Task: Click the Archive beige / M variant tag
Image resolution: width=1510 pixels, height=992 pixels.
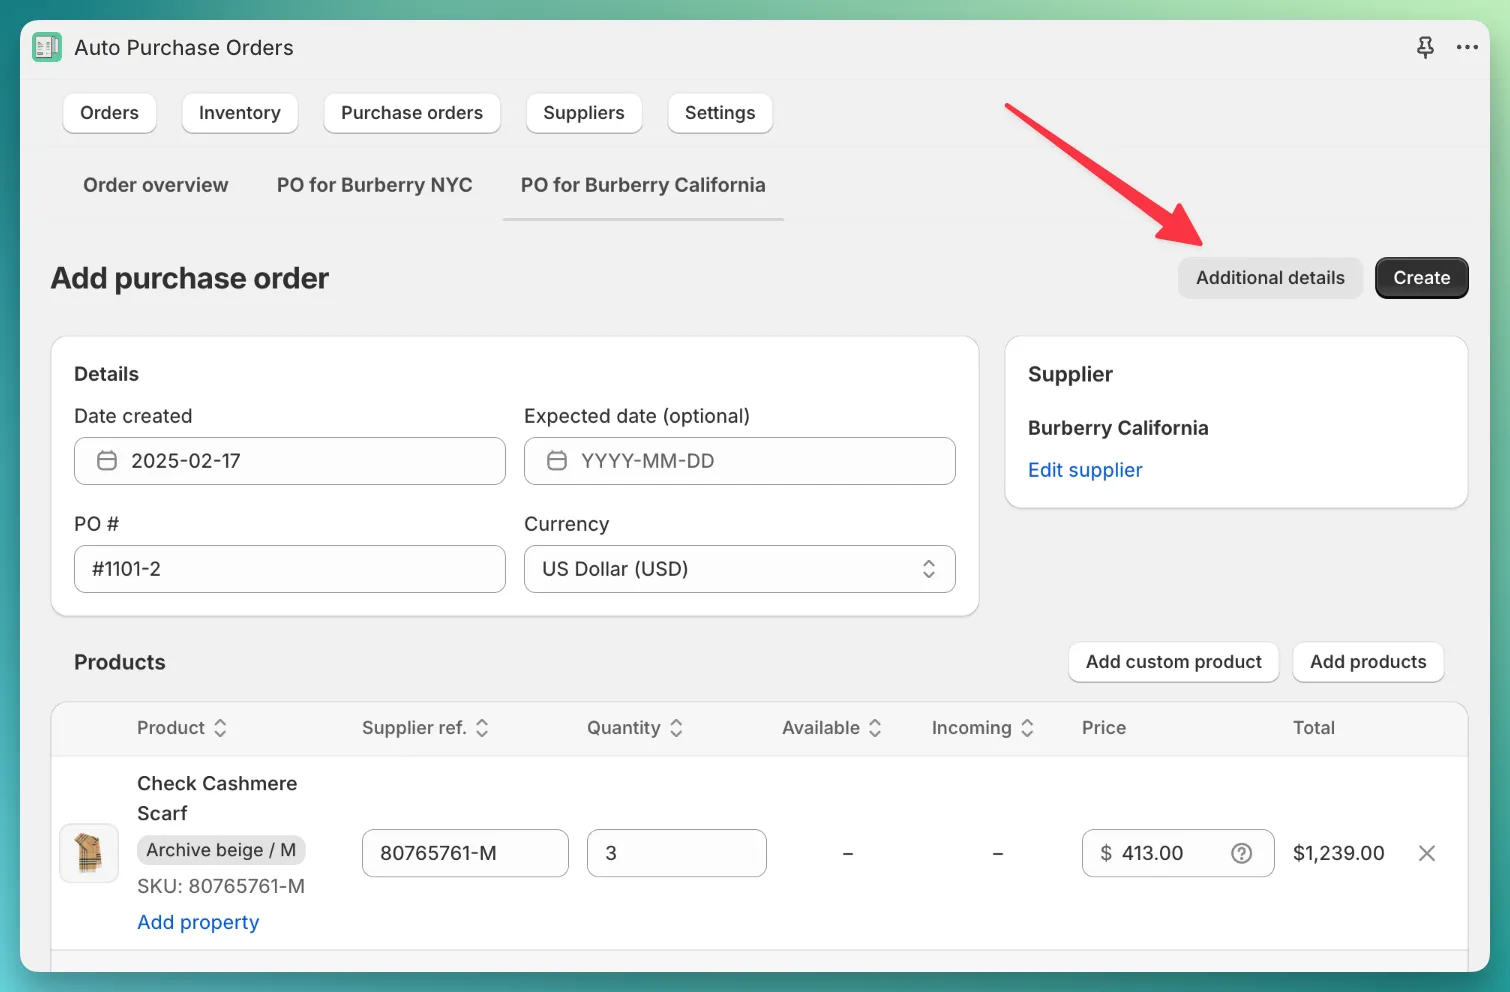Action: 221,850
